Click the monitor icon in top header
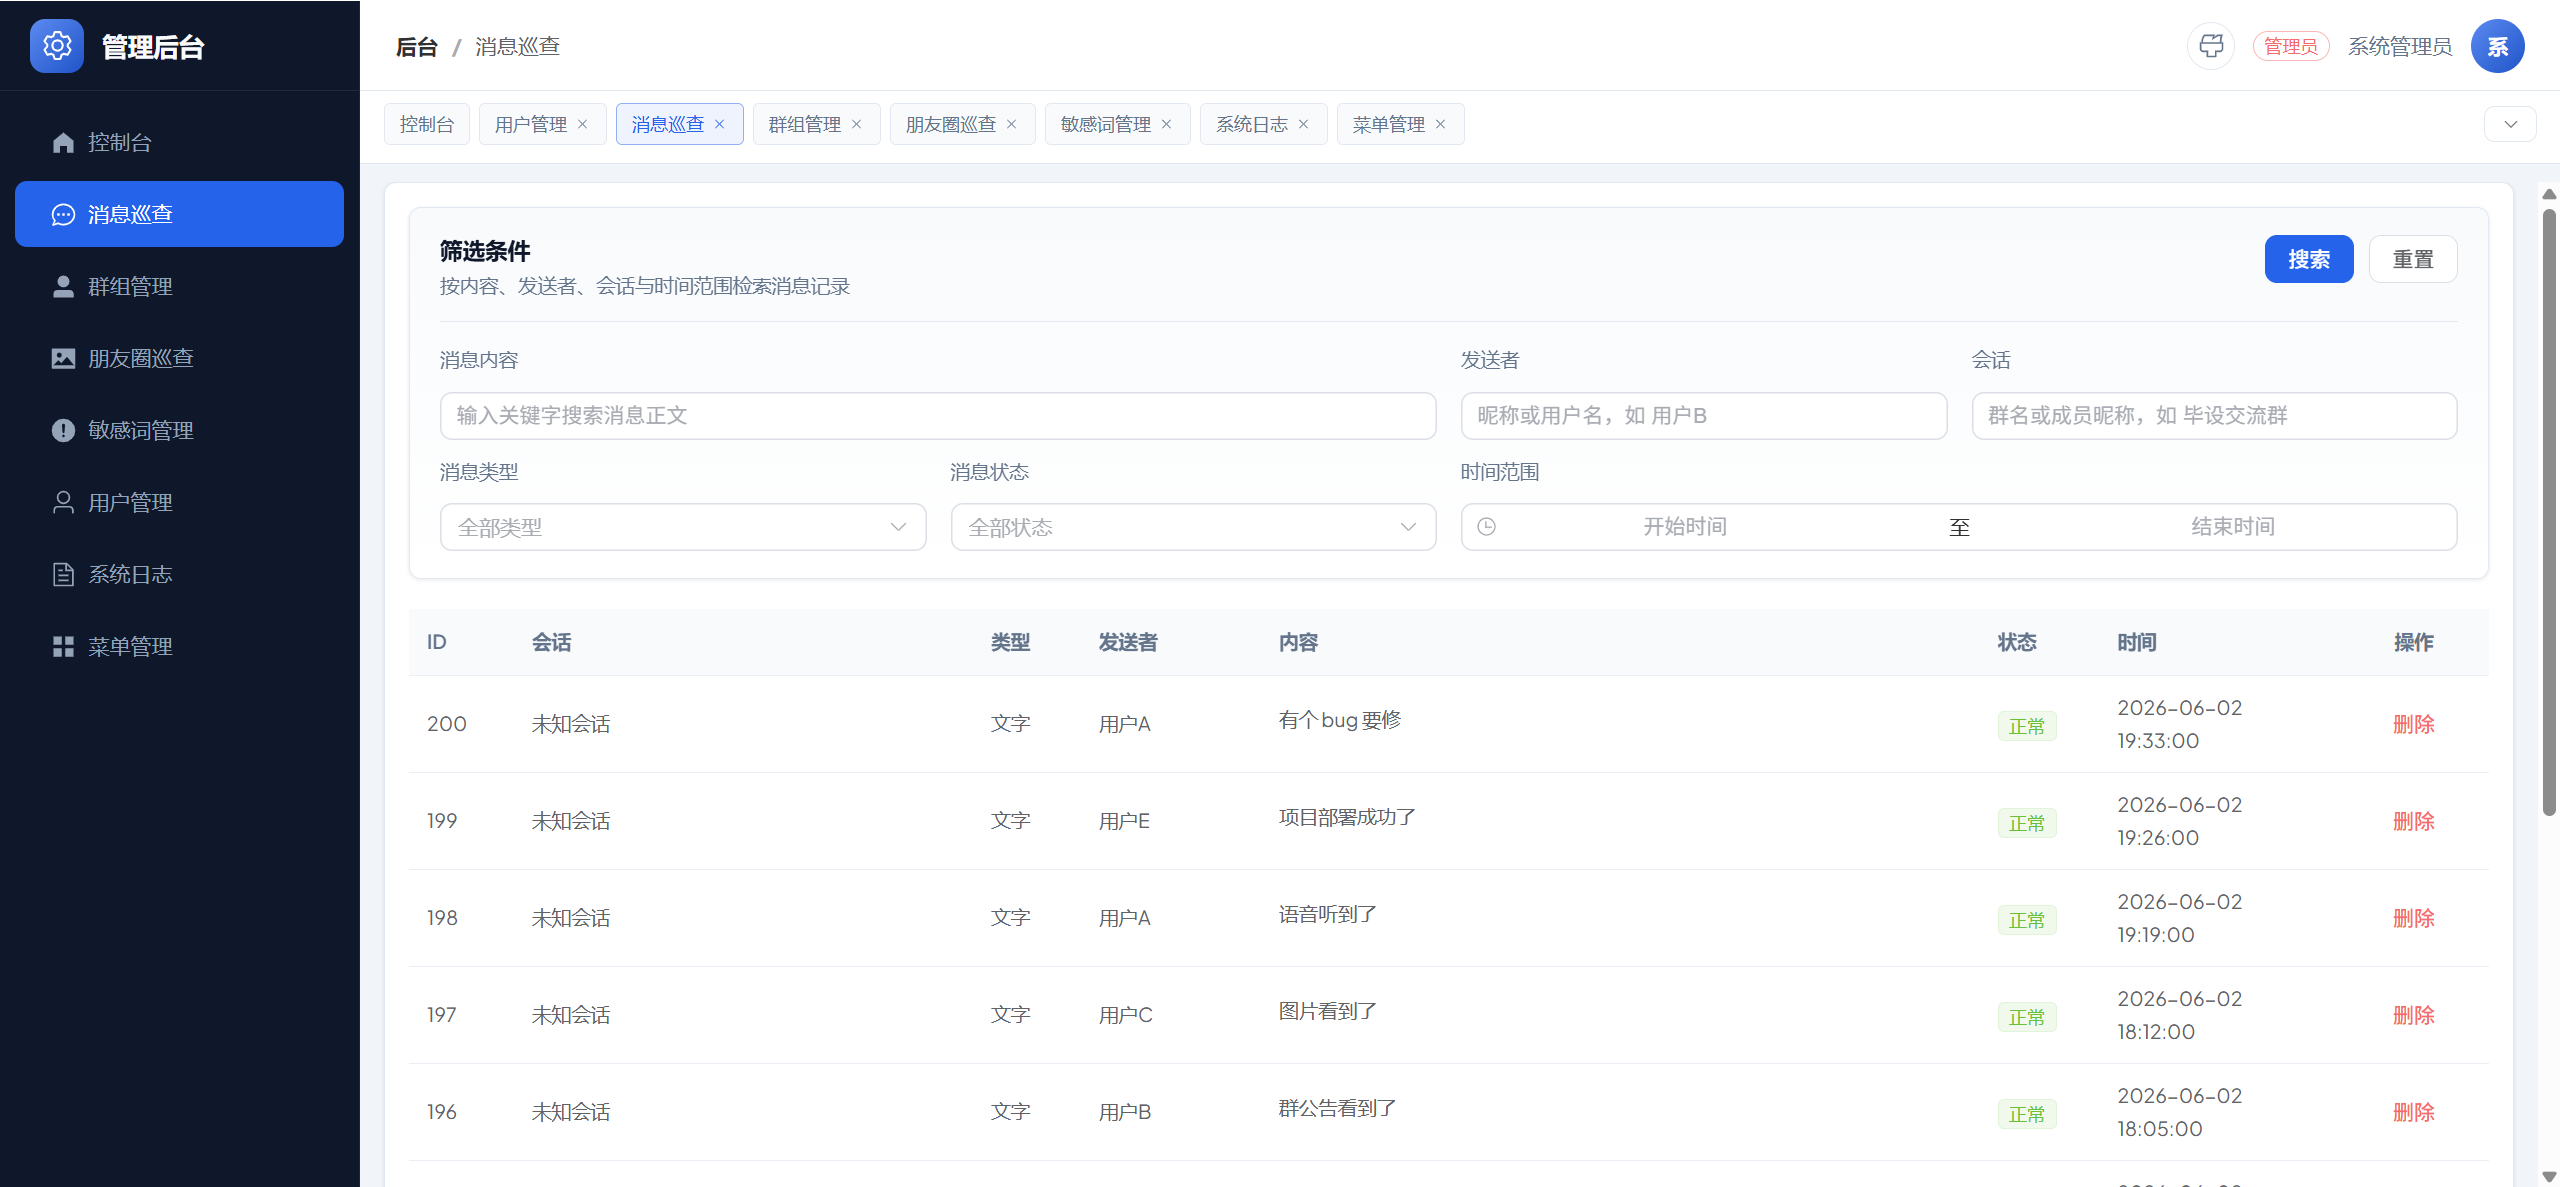Image resolution: width=2560 pixels, height=1187 pixels. (x=2211, y=46)
